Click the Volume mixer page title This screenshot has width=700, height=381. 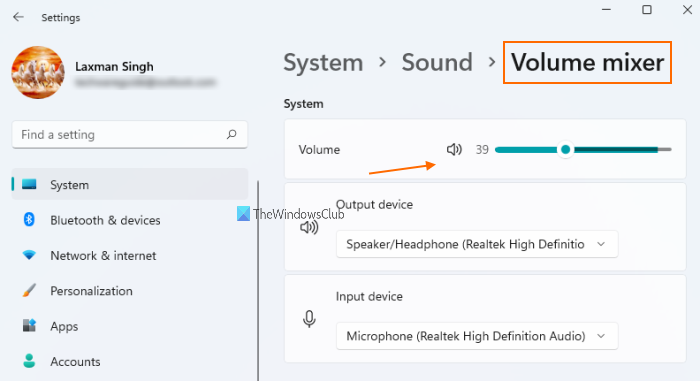tap(587, 62)
